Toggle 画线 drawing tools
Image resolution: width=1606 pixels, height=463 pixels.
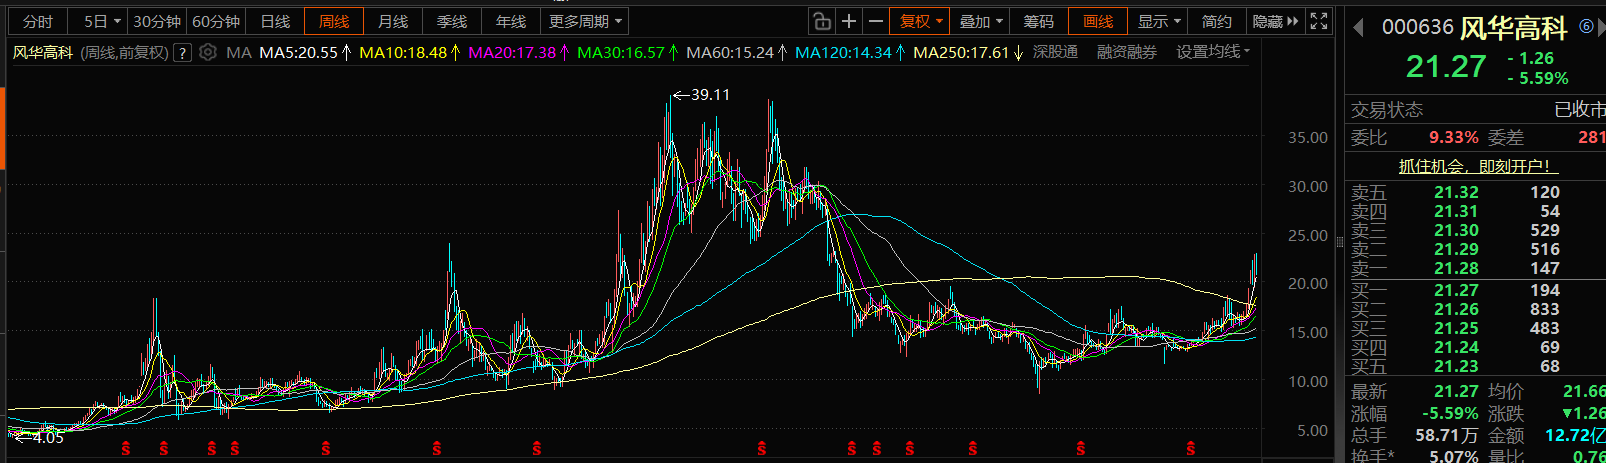tap(1098, 21)
